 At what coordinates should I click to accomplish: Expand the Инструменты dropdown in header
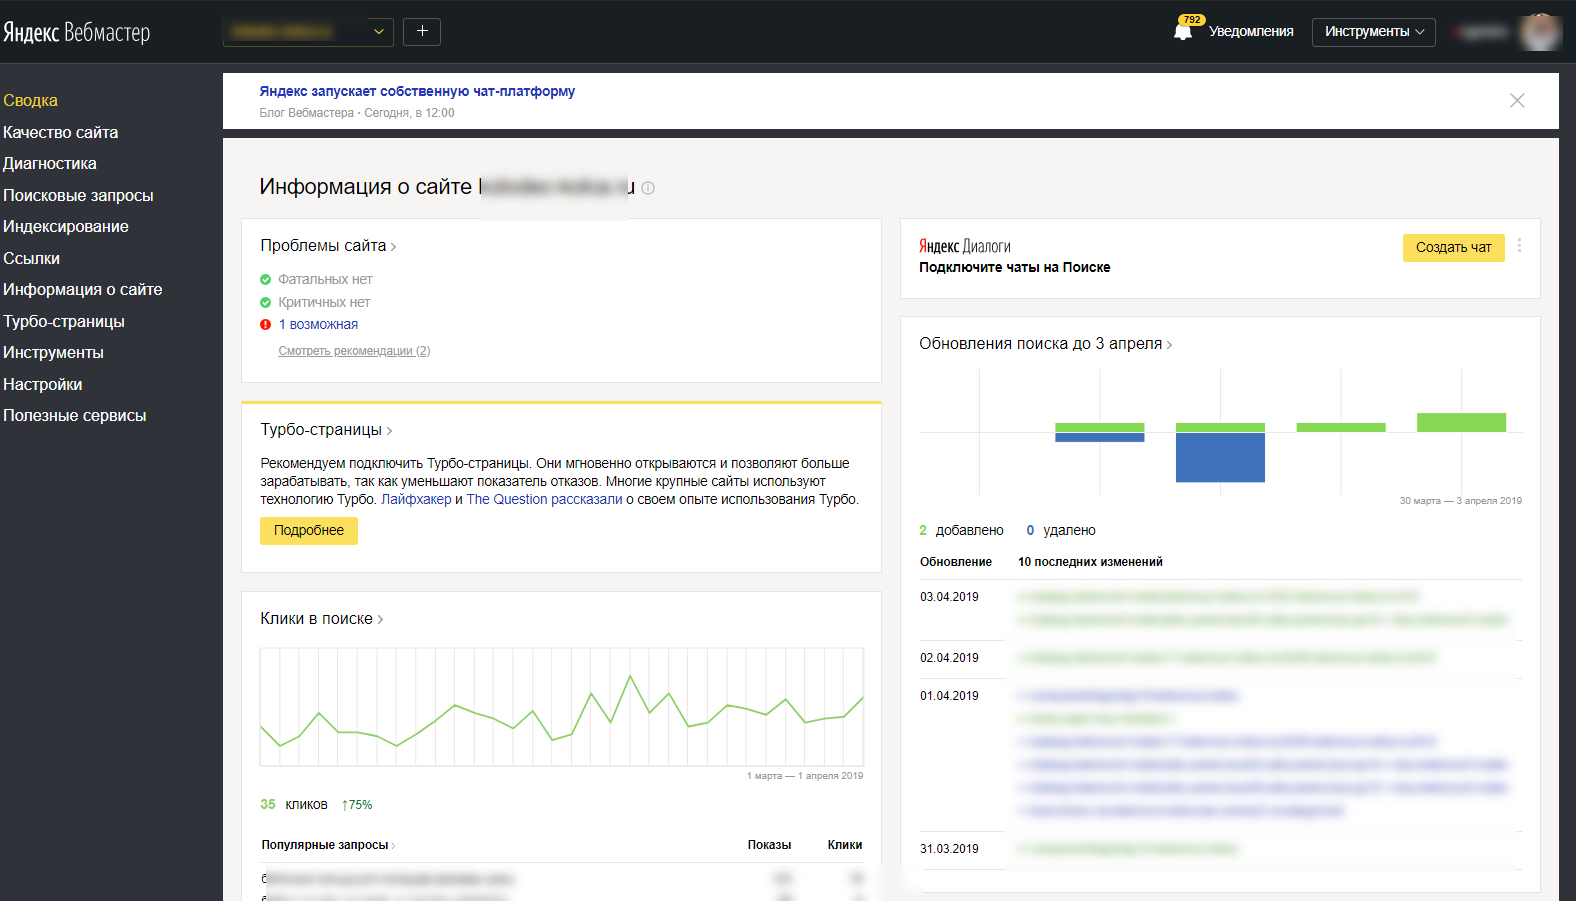(x=1374, y=32)
